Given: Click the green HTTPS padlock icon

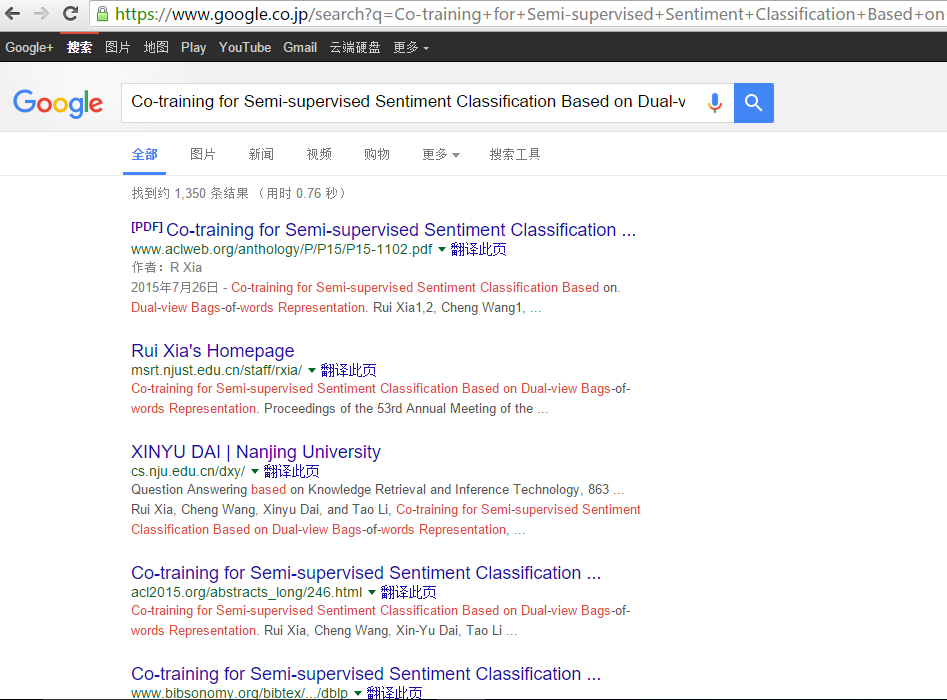Looking at the screenshot, I should tap(103, 13).
